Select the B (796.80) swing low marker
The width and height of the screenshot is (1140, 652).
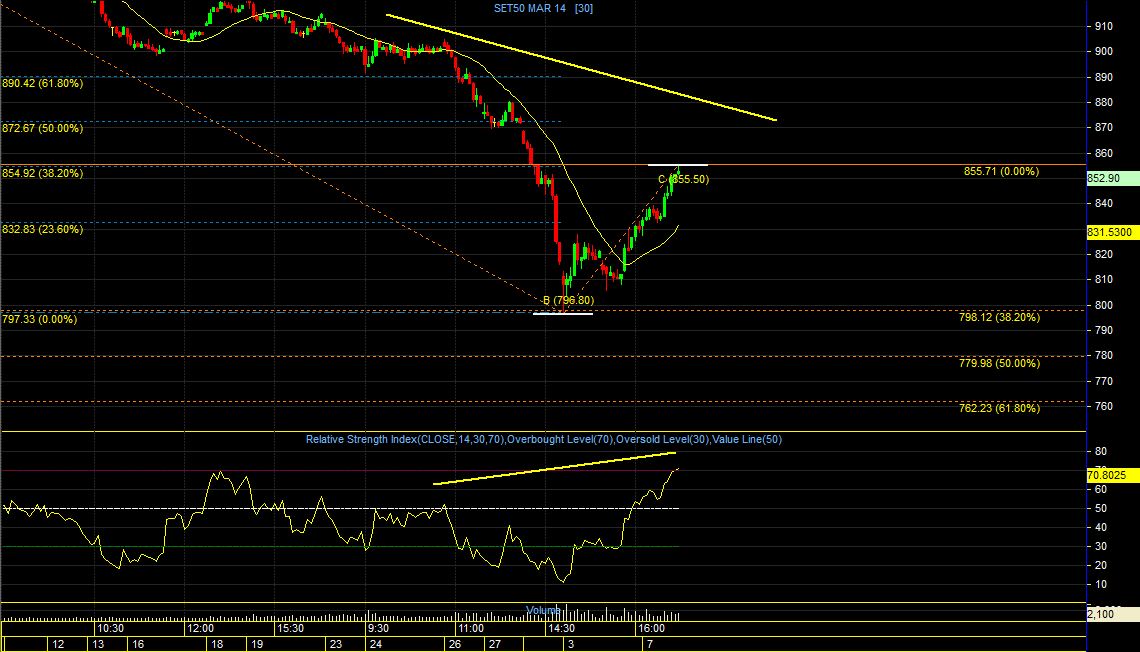point(569,300)
